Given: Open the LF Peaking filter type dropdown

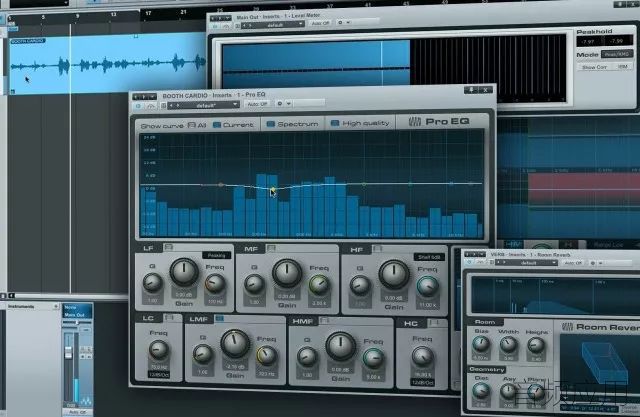Looking at the screenshot, I should click(217, 255).
